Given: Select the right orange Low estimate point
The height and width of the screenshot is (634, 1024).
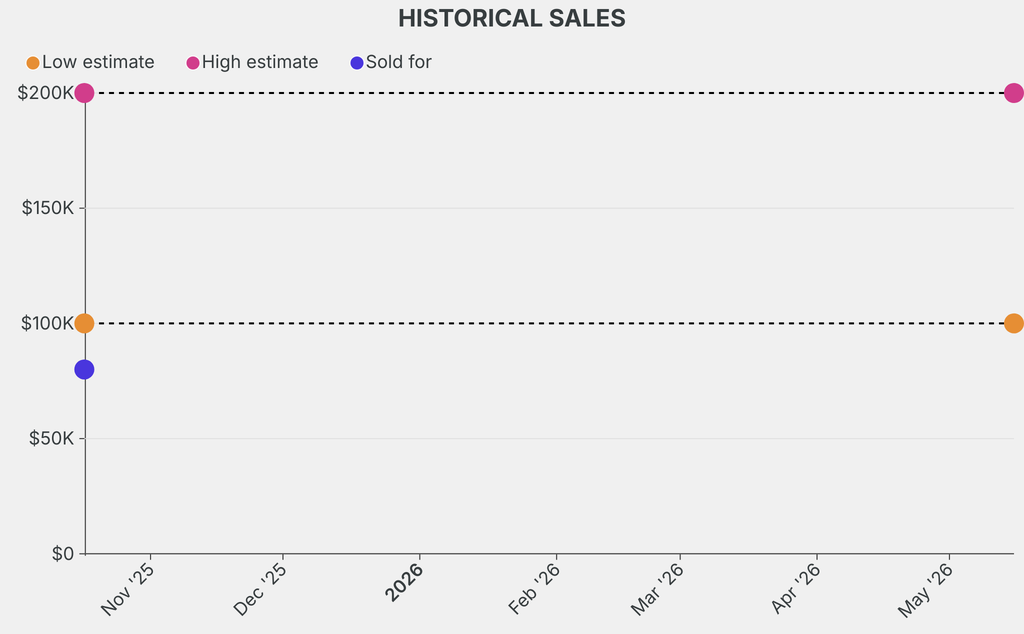Looking at the screenshot, I should 1013,324.
